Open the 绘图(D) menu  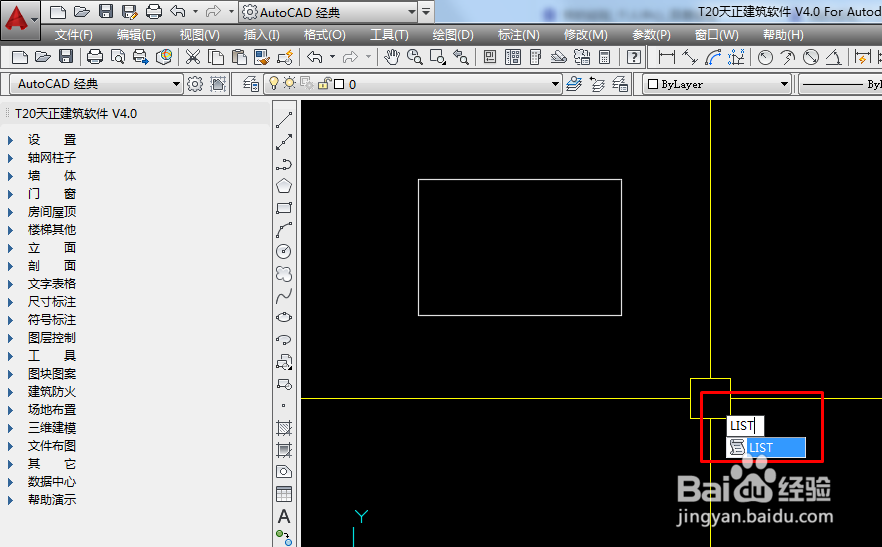[453, 35]
